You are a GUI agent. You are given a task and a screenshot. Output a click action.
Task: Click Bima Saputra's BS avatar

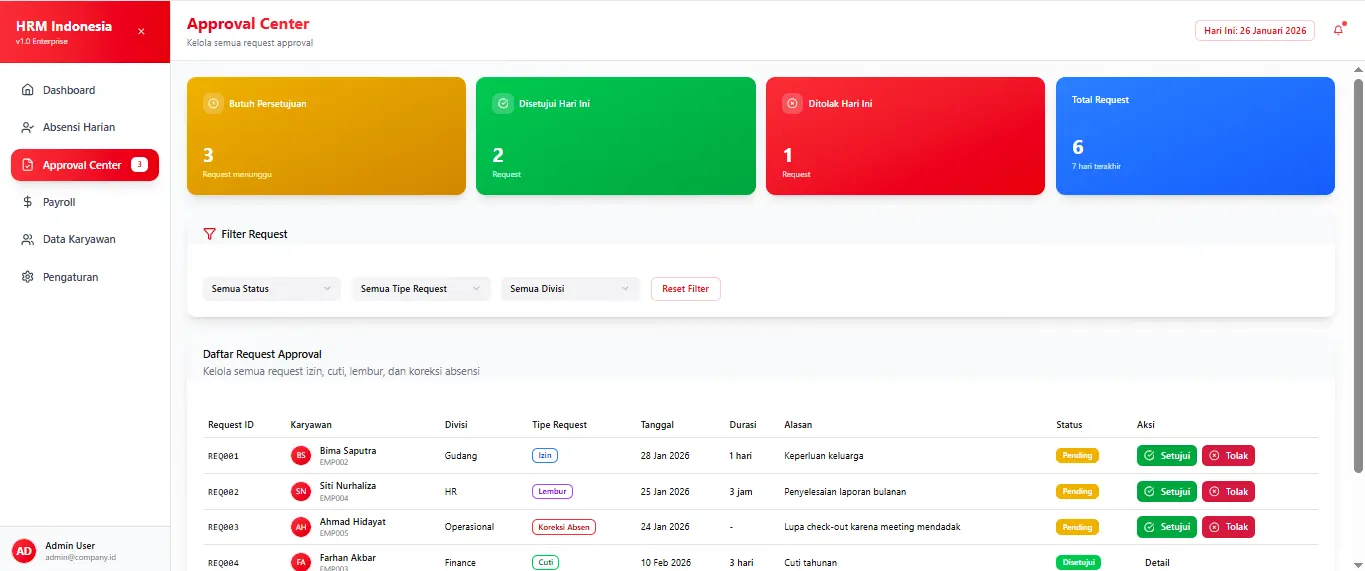300,456
